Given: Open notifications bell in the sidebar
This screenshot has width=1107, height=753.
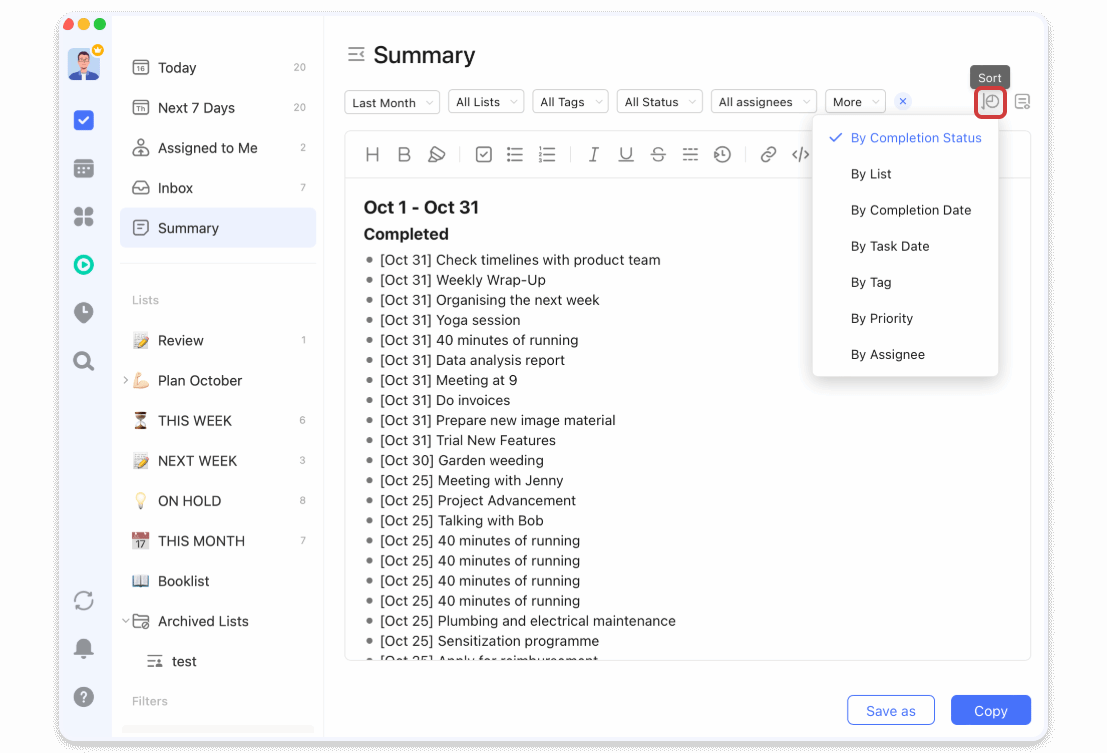Looking at the screenshot, I should 84,649.
